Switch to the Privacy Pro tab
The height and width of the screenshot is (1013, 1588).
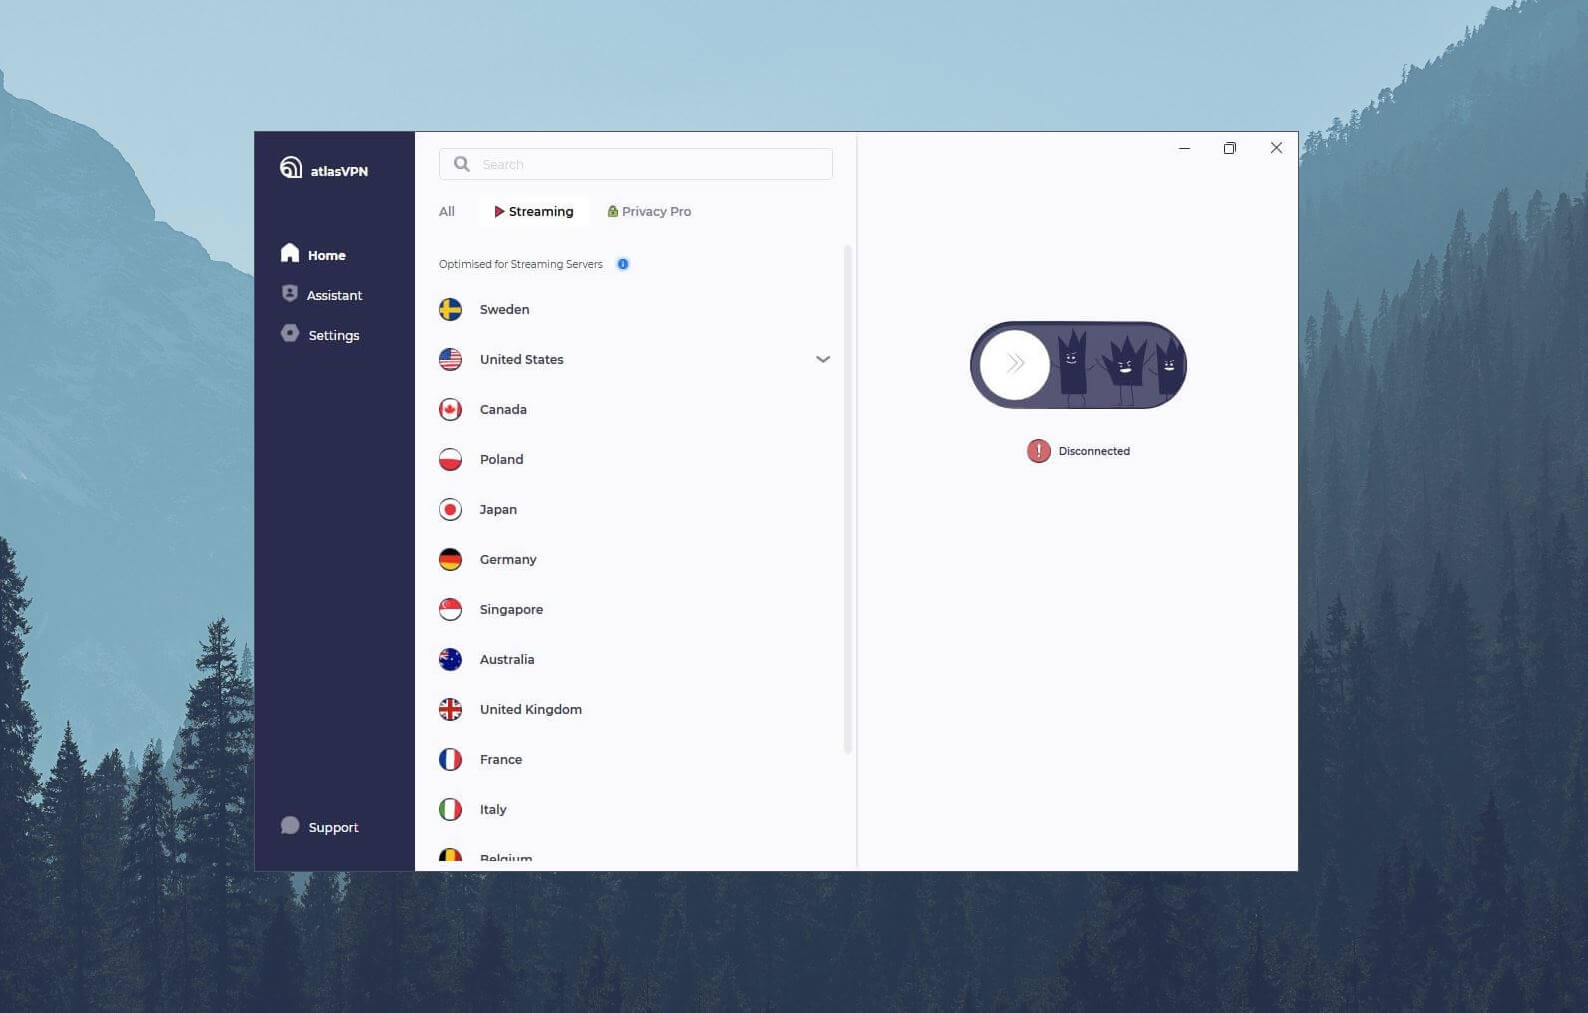pos(649,211)
